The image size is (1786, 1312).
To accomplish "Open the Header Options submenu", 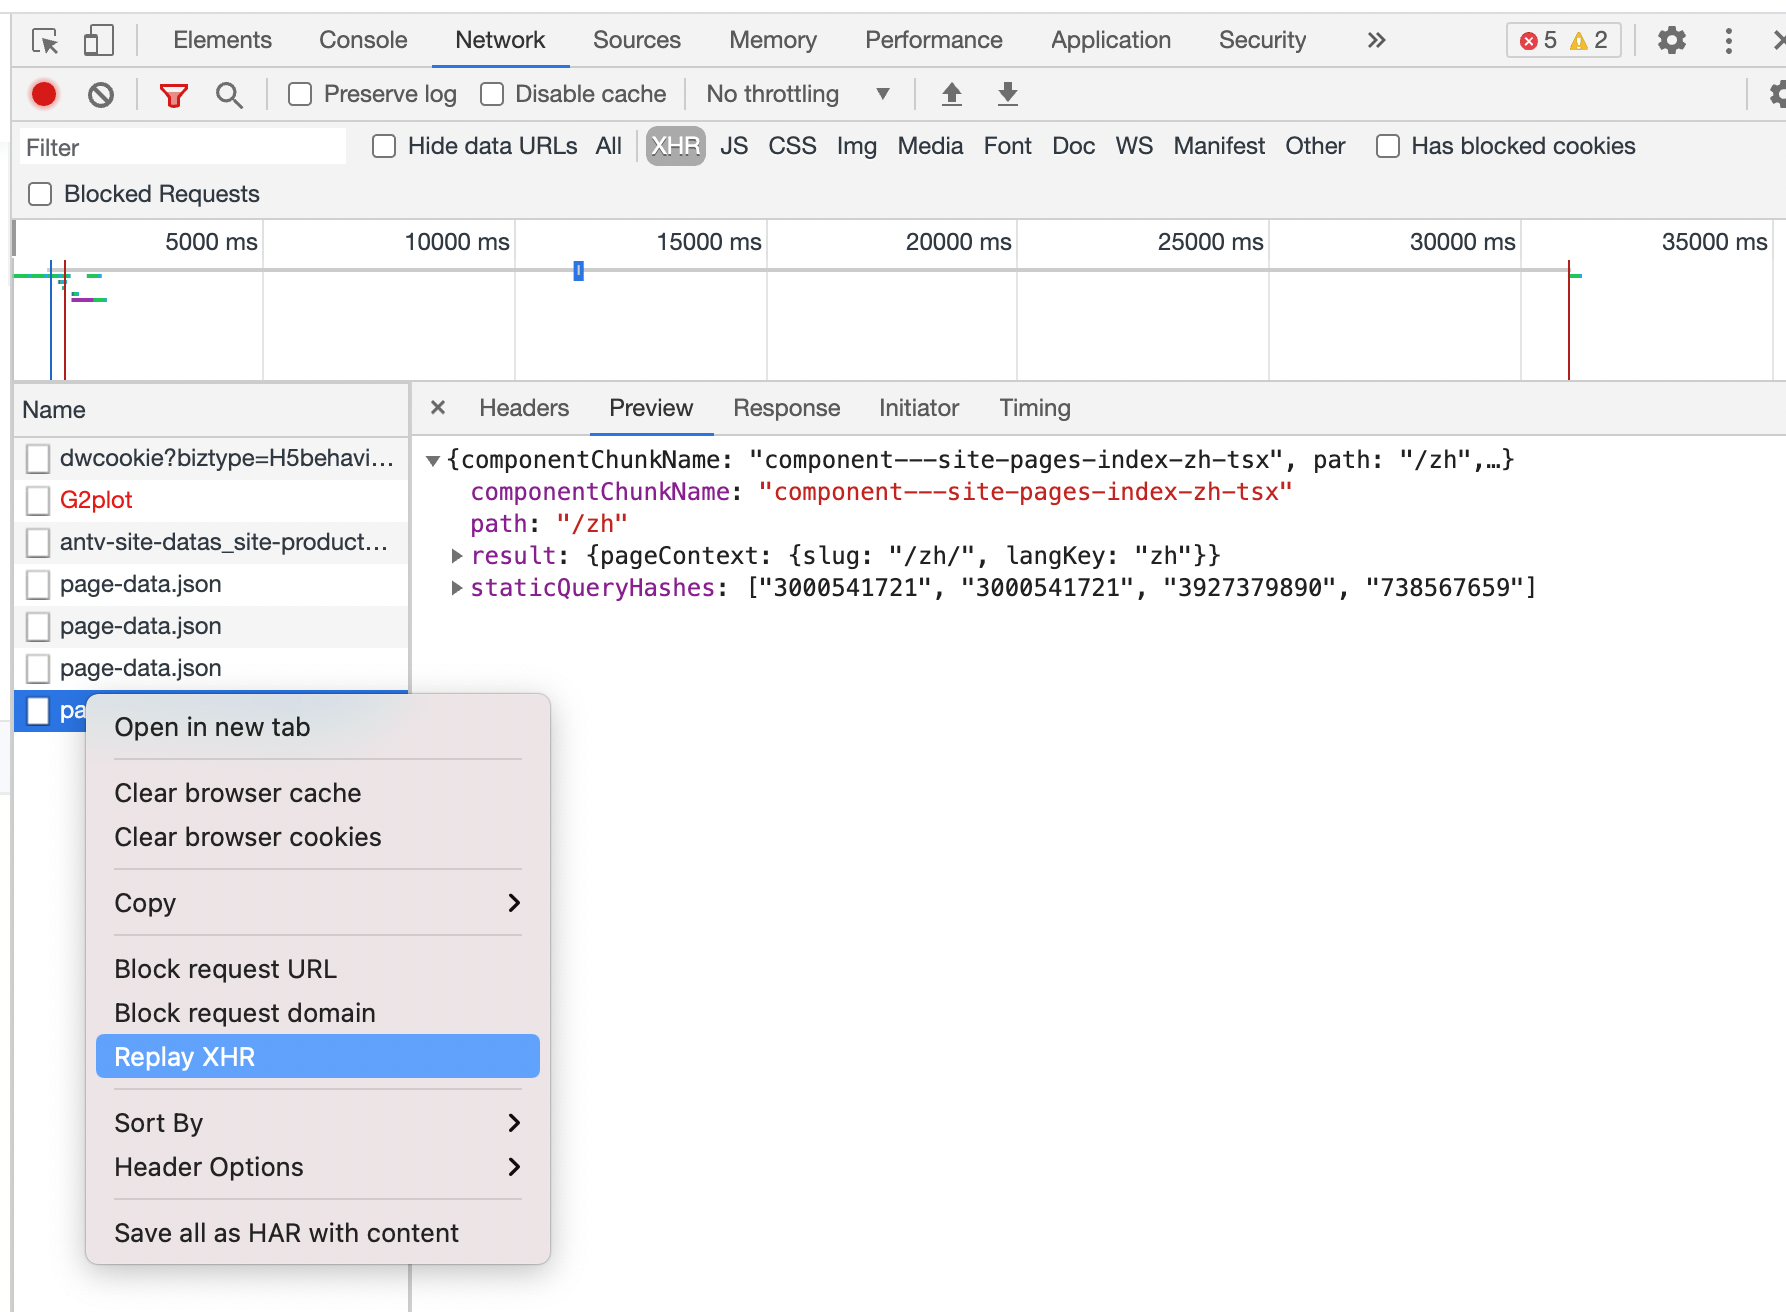I will [318, 1167].
